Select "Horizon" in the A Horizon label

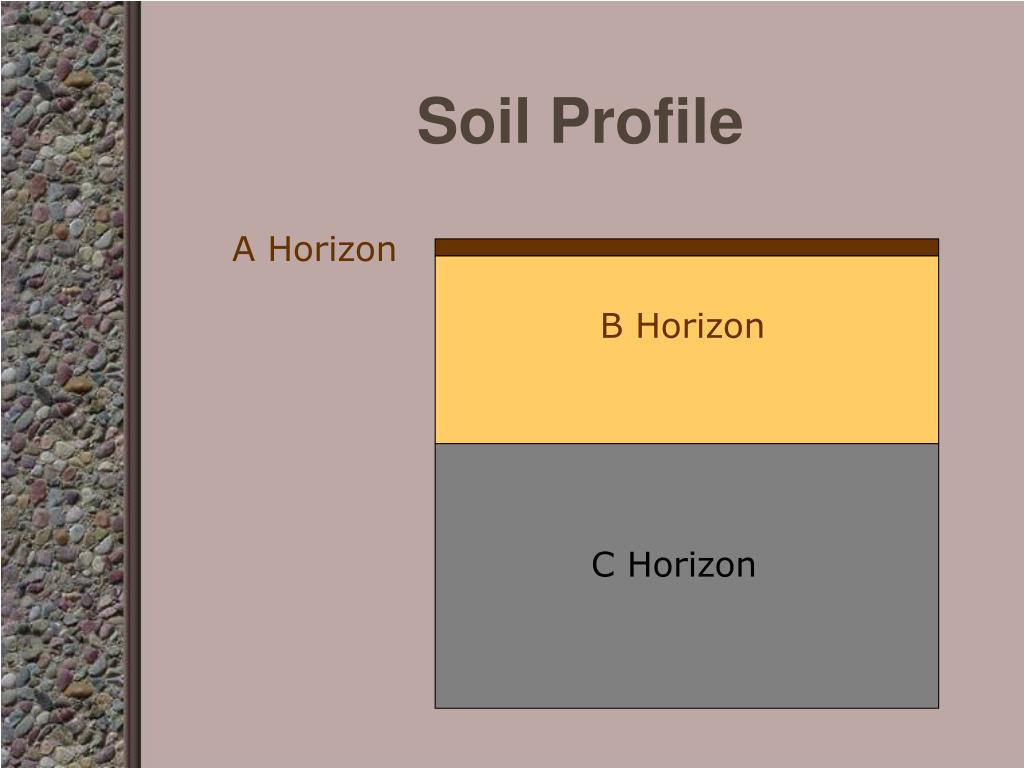coord(332,249)
